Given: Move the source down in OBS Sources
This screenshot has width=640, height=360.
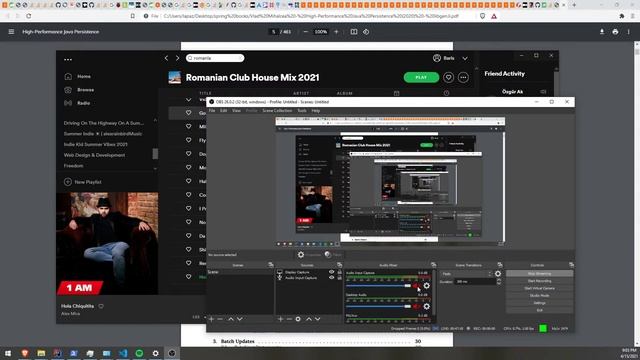Looking at the screenshot, I should click(x=318, y=319).
